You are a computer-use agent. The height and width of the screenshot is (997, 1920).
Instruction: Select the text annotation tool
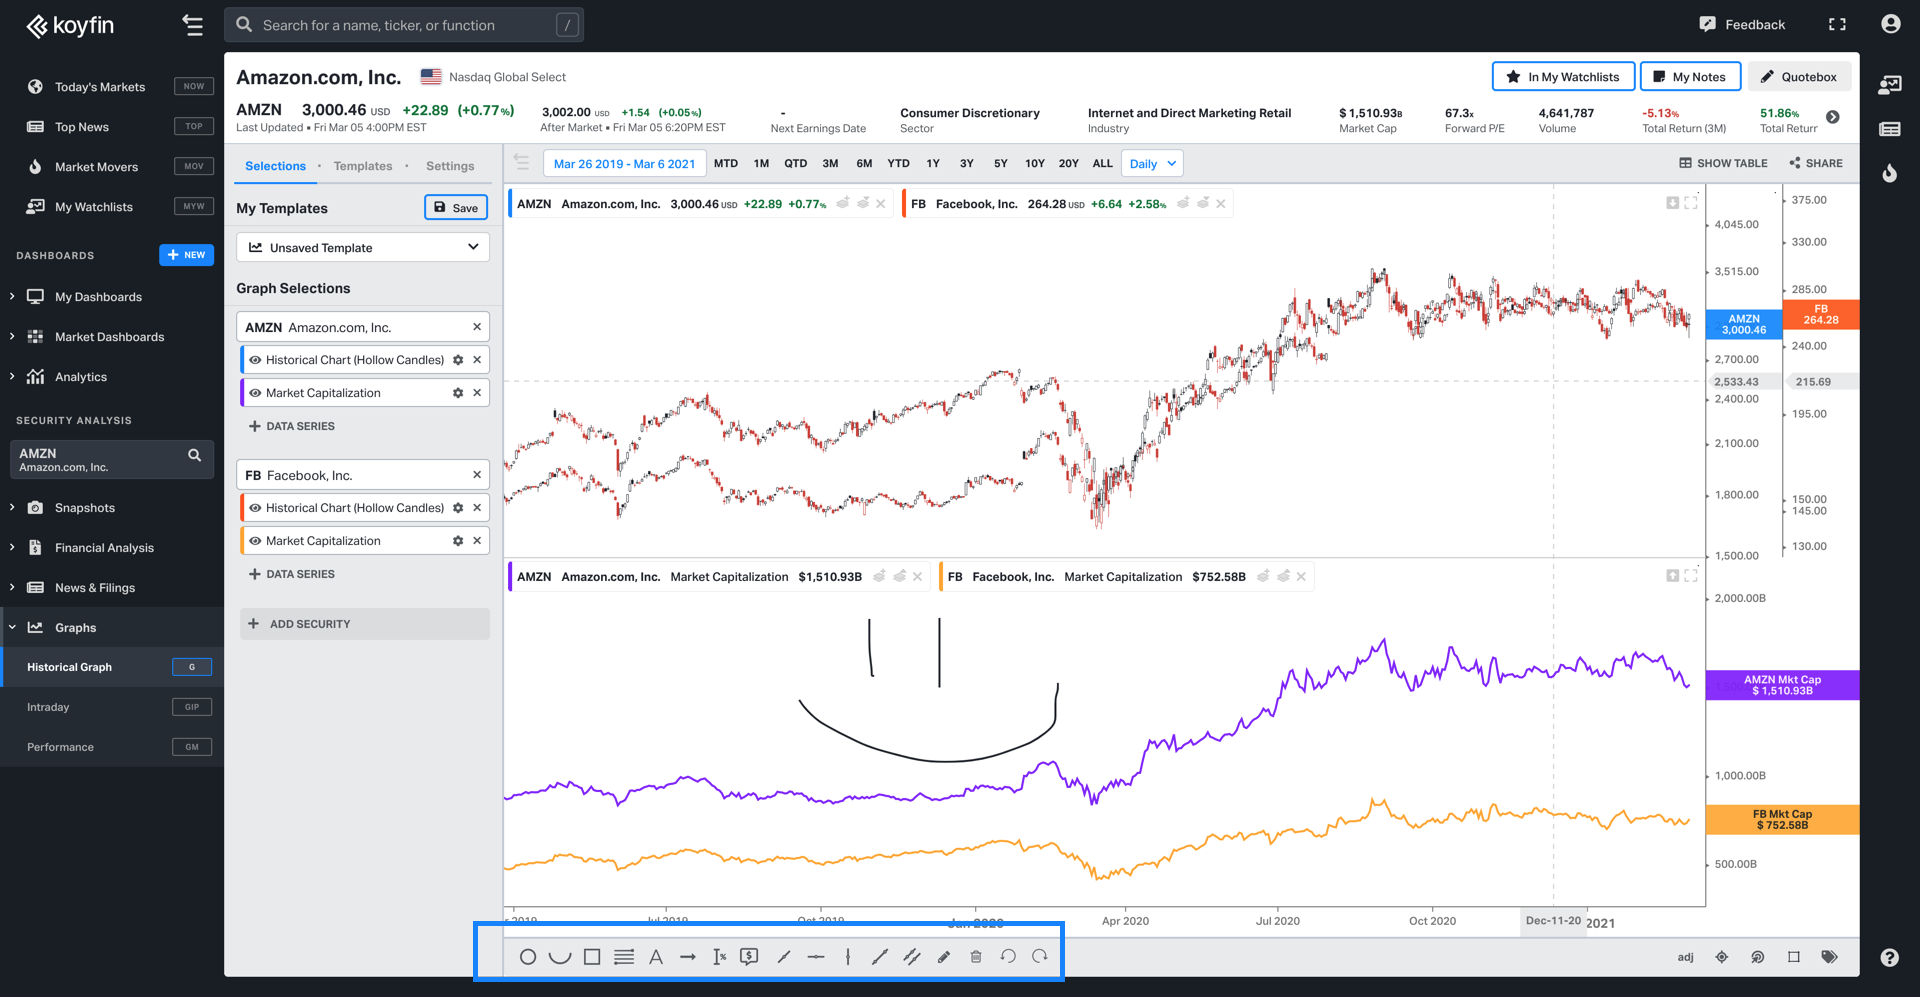click(656, 957)
